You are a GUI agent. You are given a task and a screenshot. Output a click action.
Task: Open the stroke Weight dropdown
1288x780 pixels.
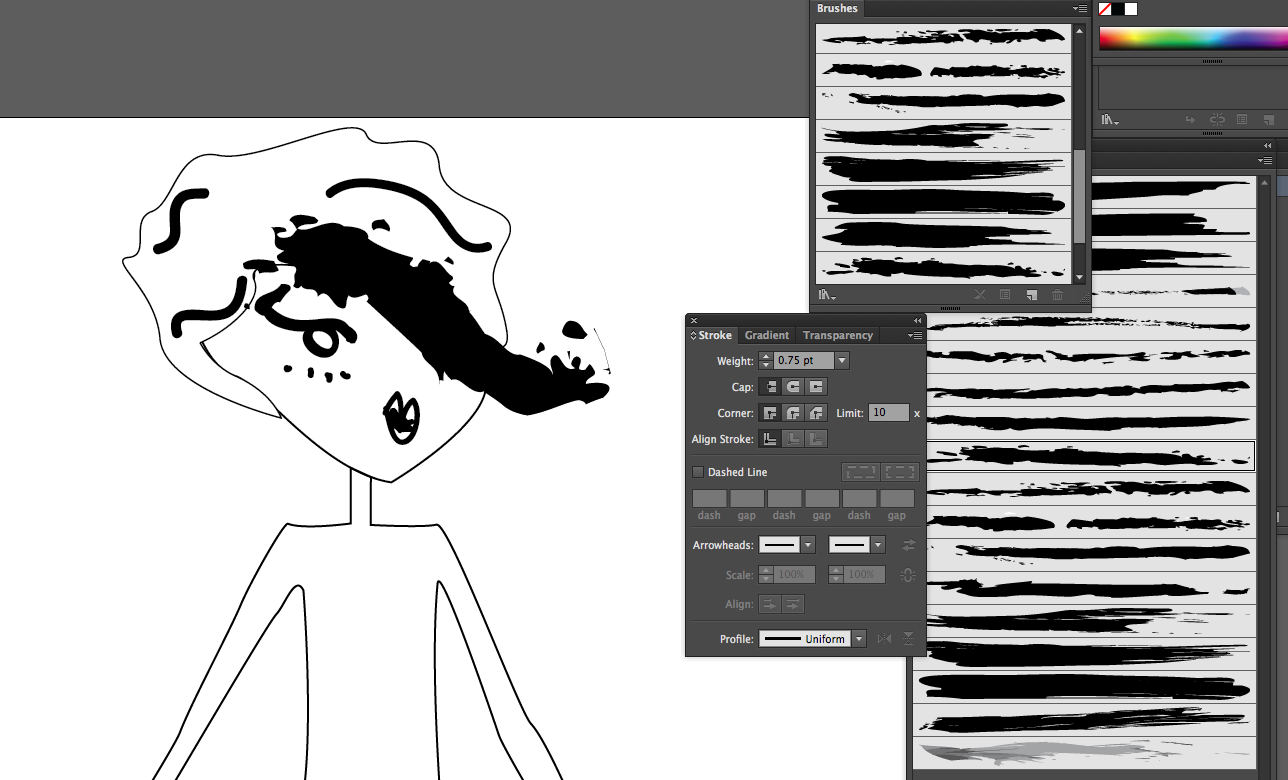pyautogui.click(x=841, y=360)
